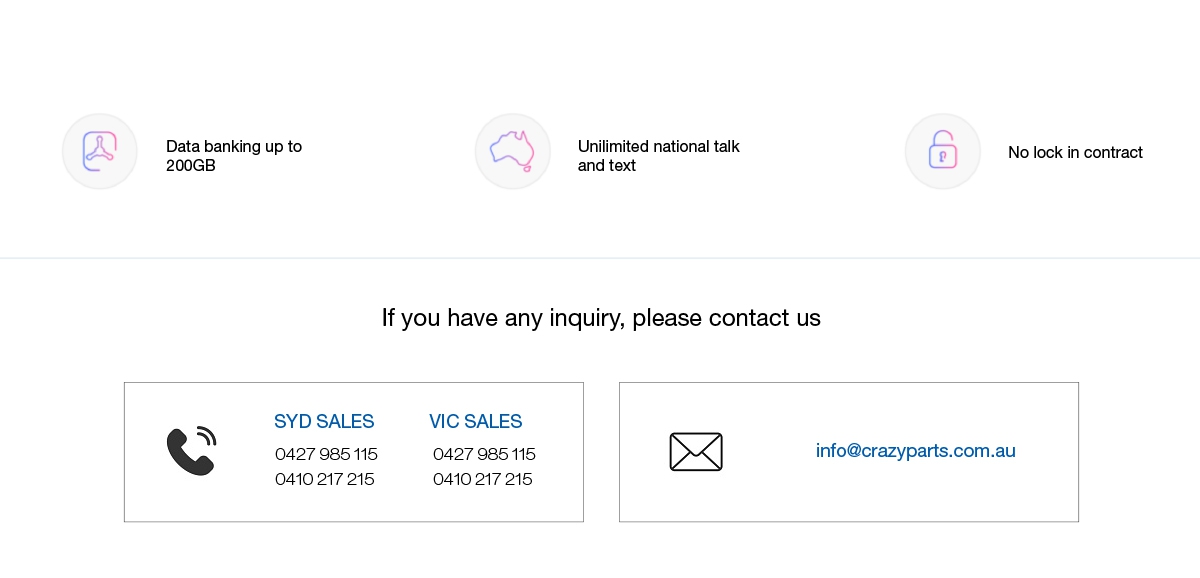Call VIC number 0410 217 215
Viewport: 1200px width, 578px height.
tap(483, 479)
